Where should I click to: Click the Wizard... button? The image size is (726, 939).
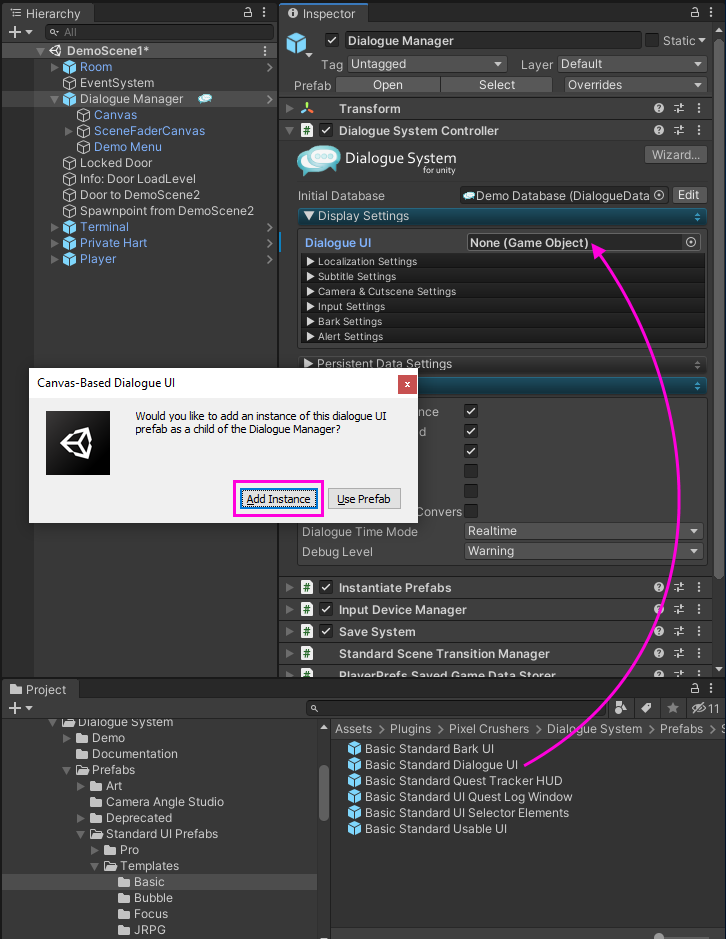coord(676,155)
